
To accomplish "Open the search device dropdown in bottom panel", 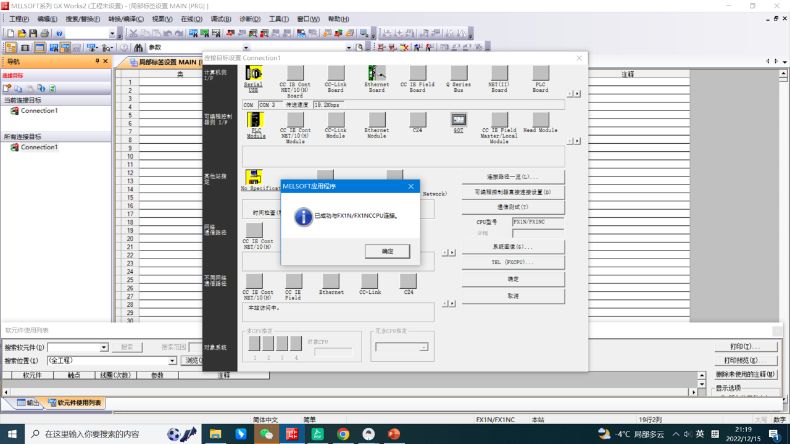I will pos(104,347).
